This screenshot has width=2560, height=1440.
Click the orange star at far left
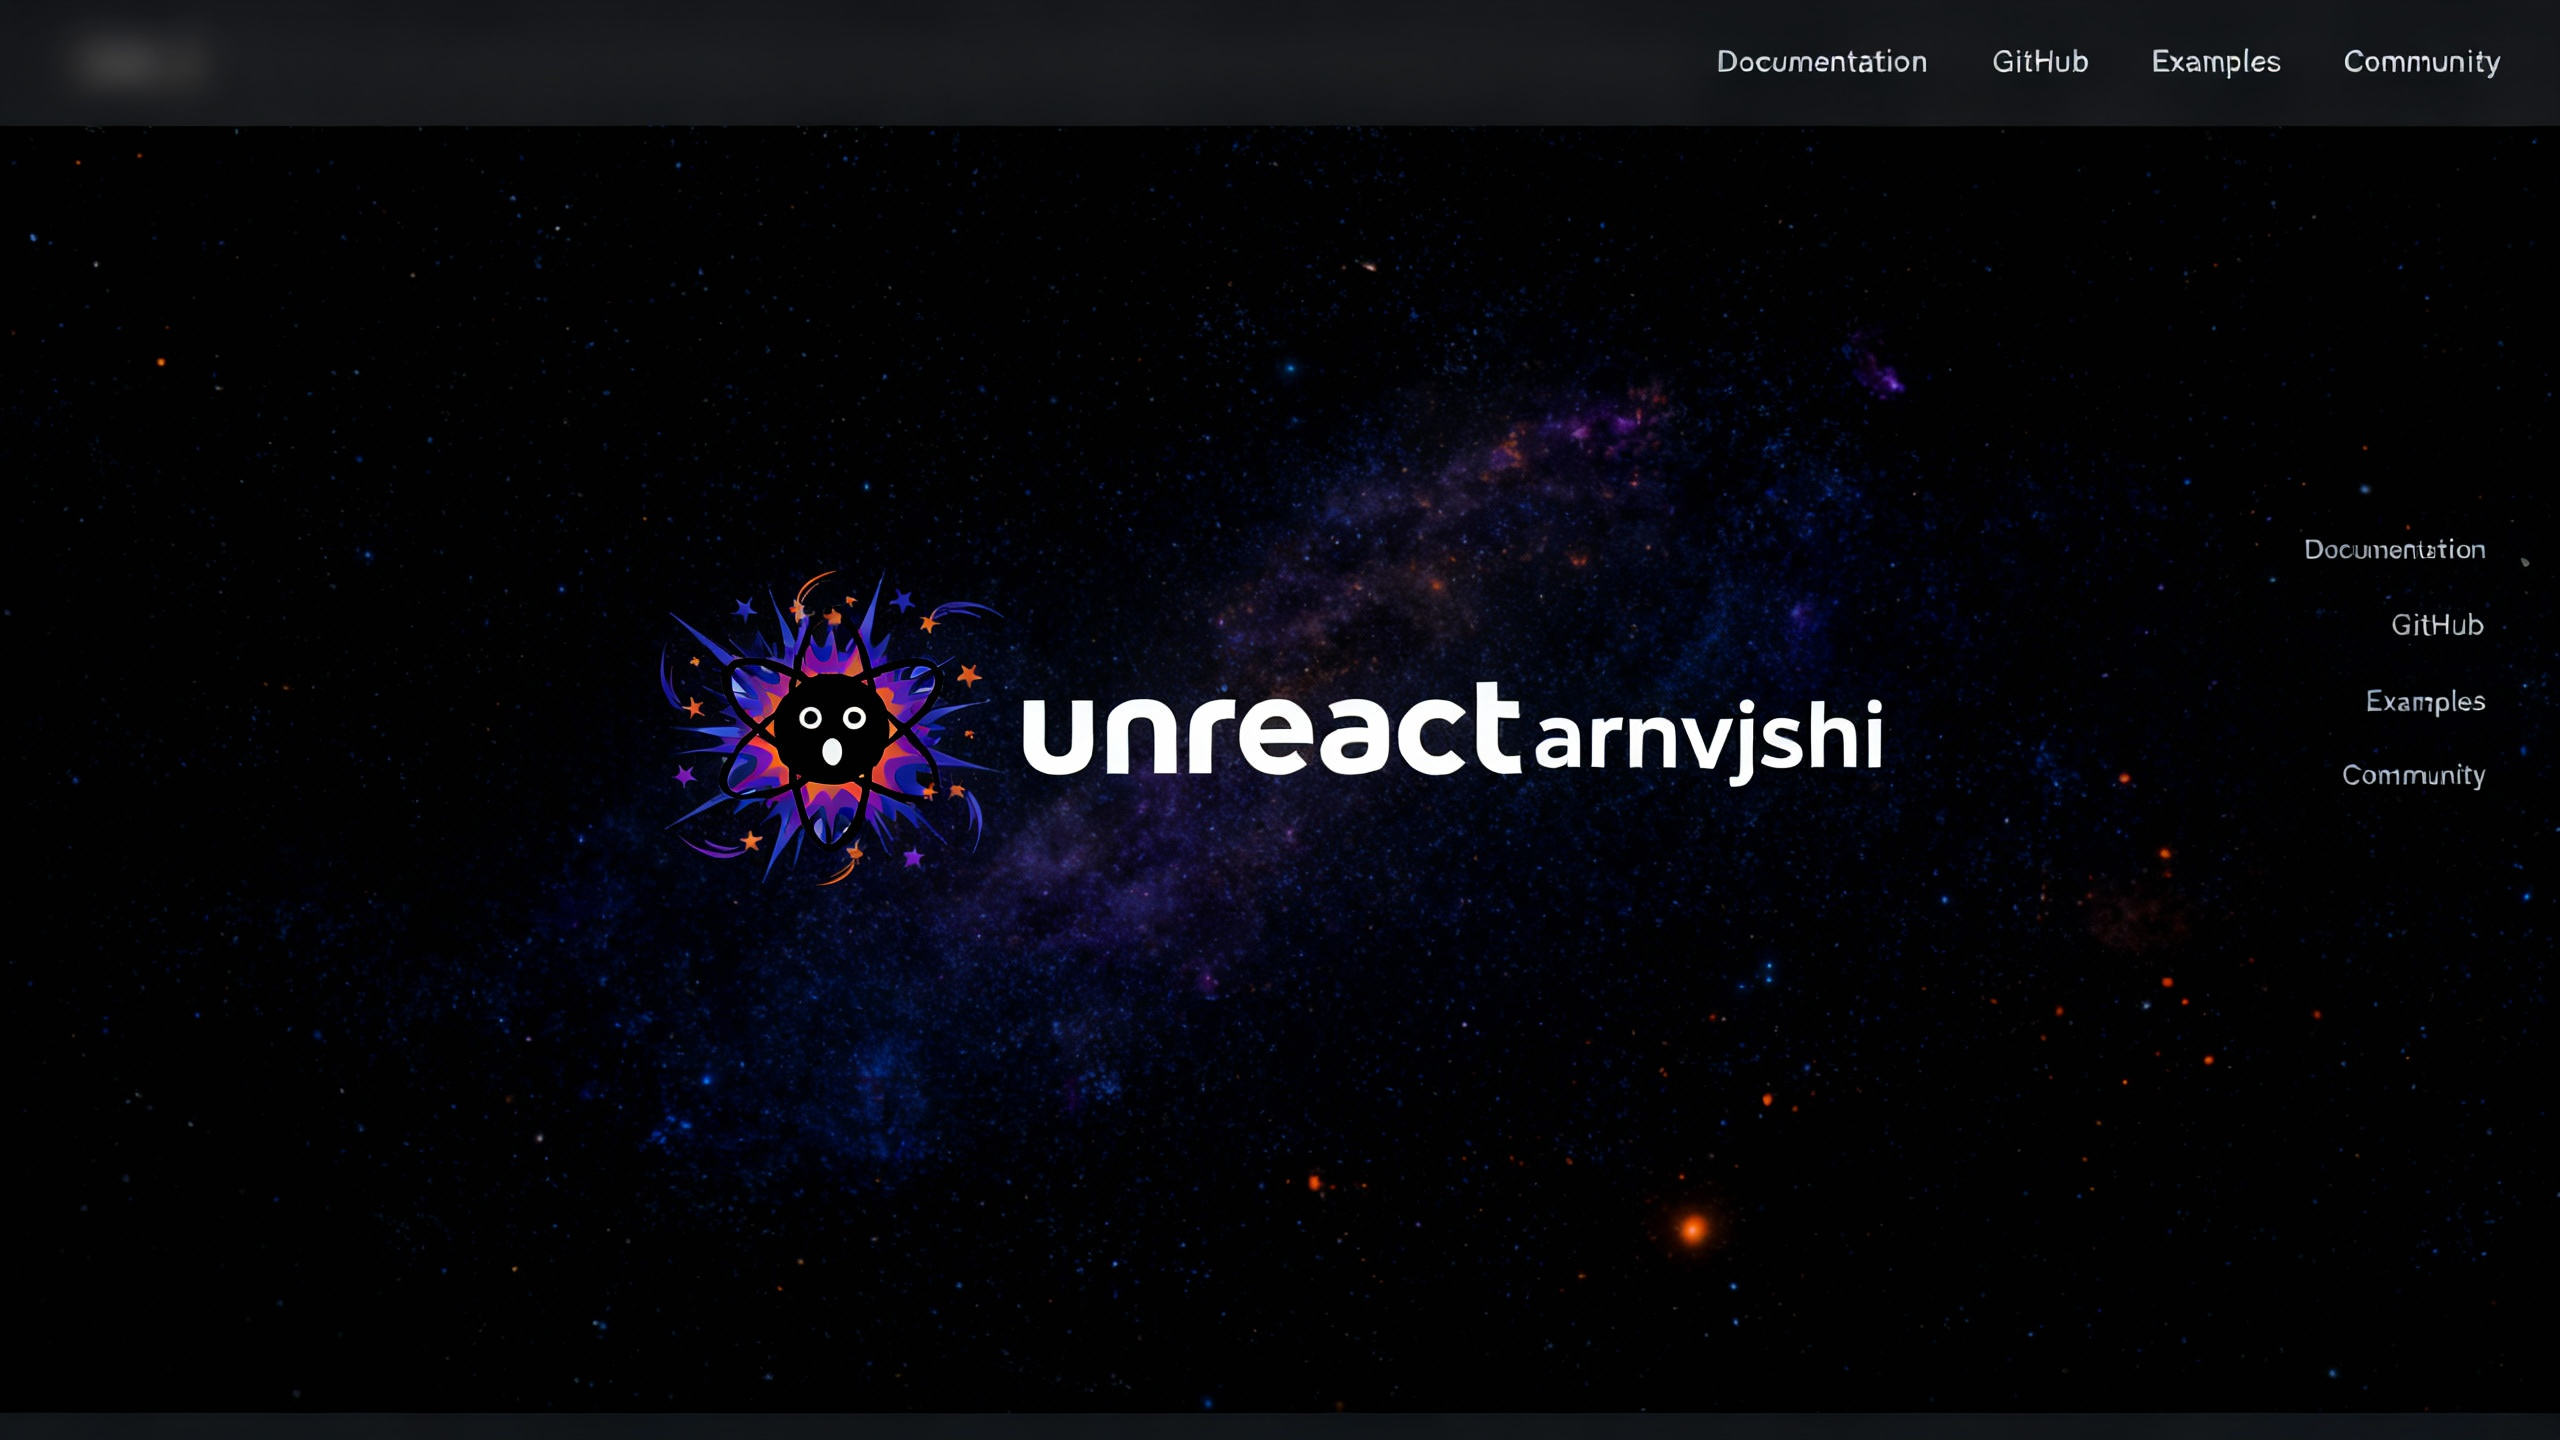161,362
